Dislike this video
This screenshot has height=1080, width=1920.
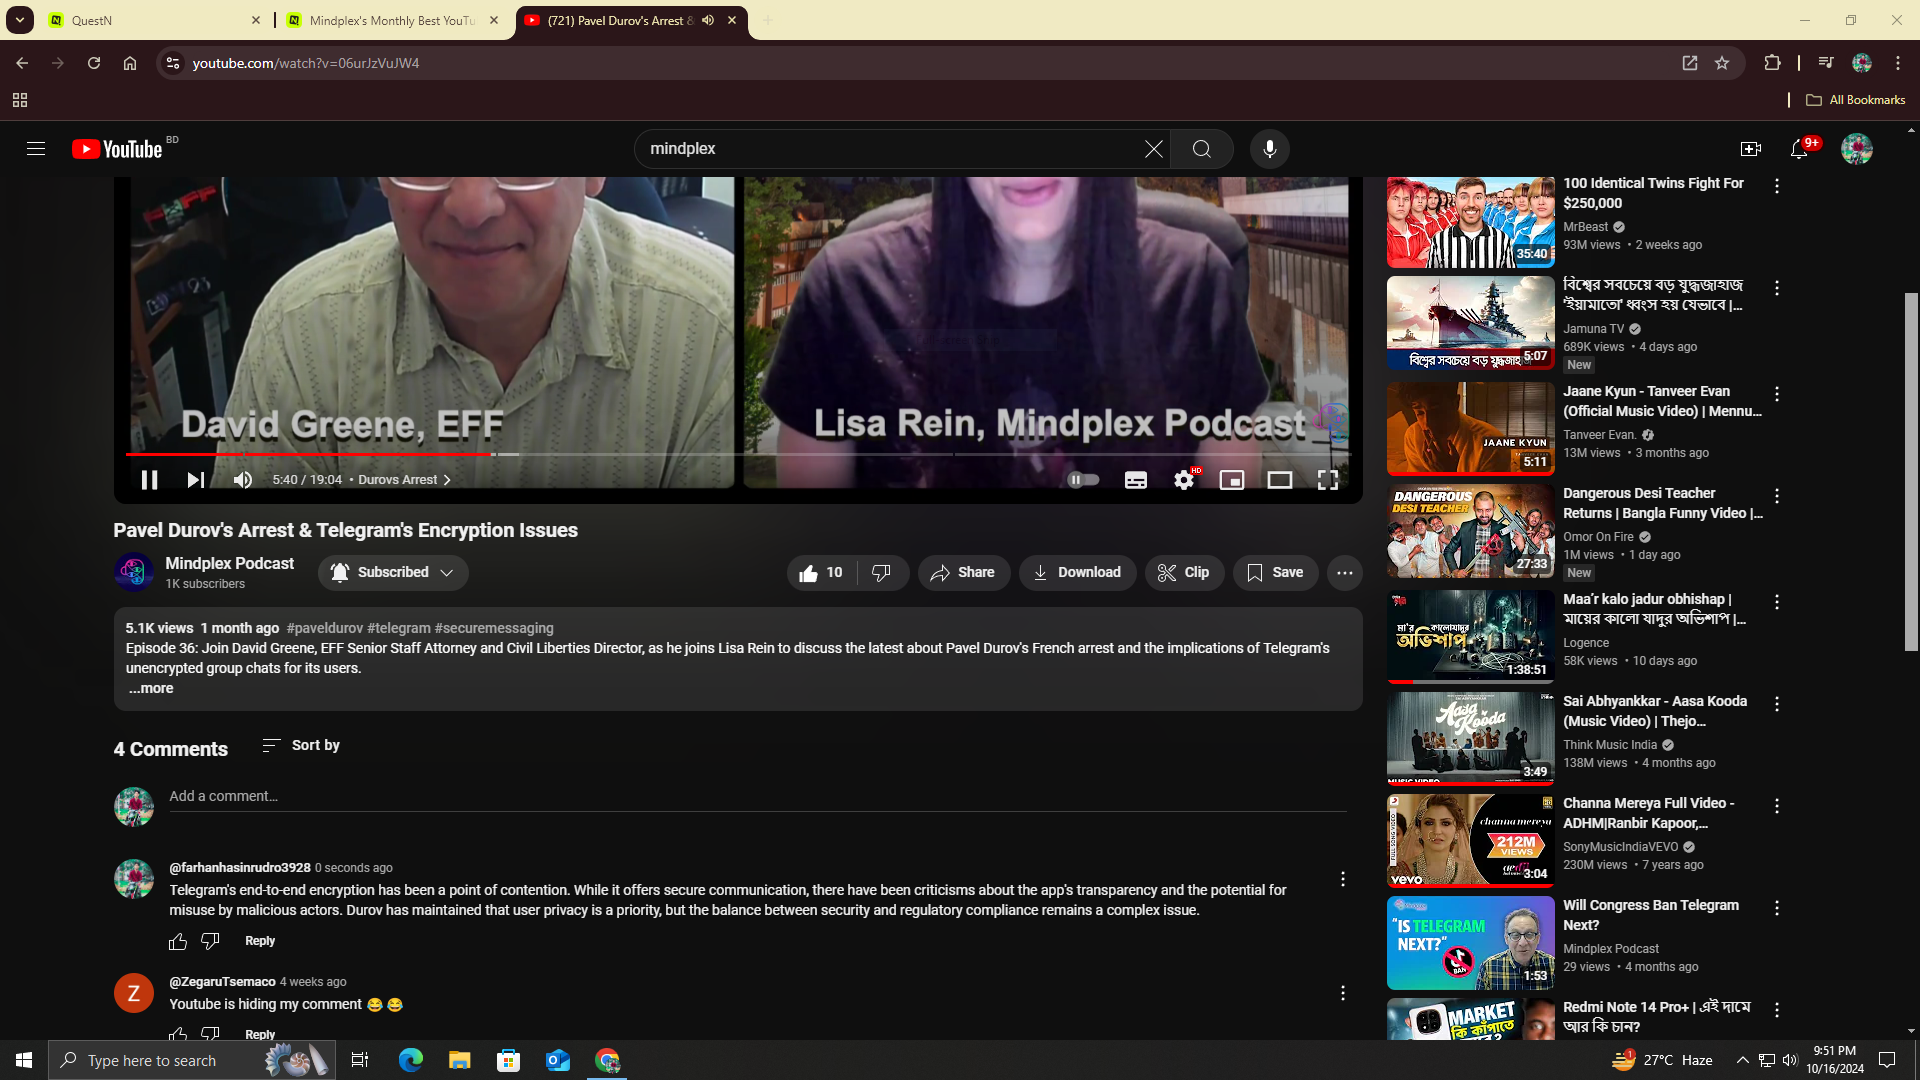pyautogui.click(x=881, y=573)
